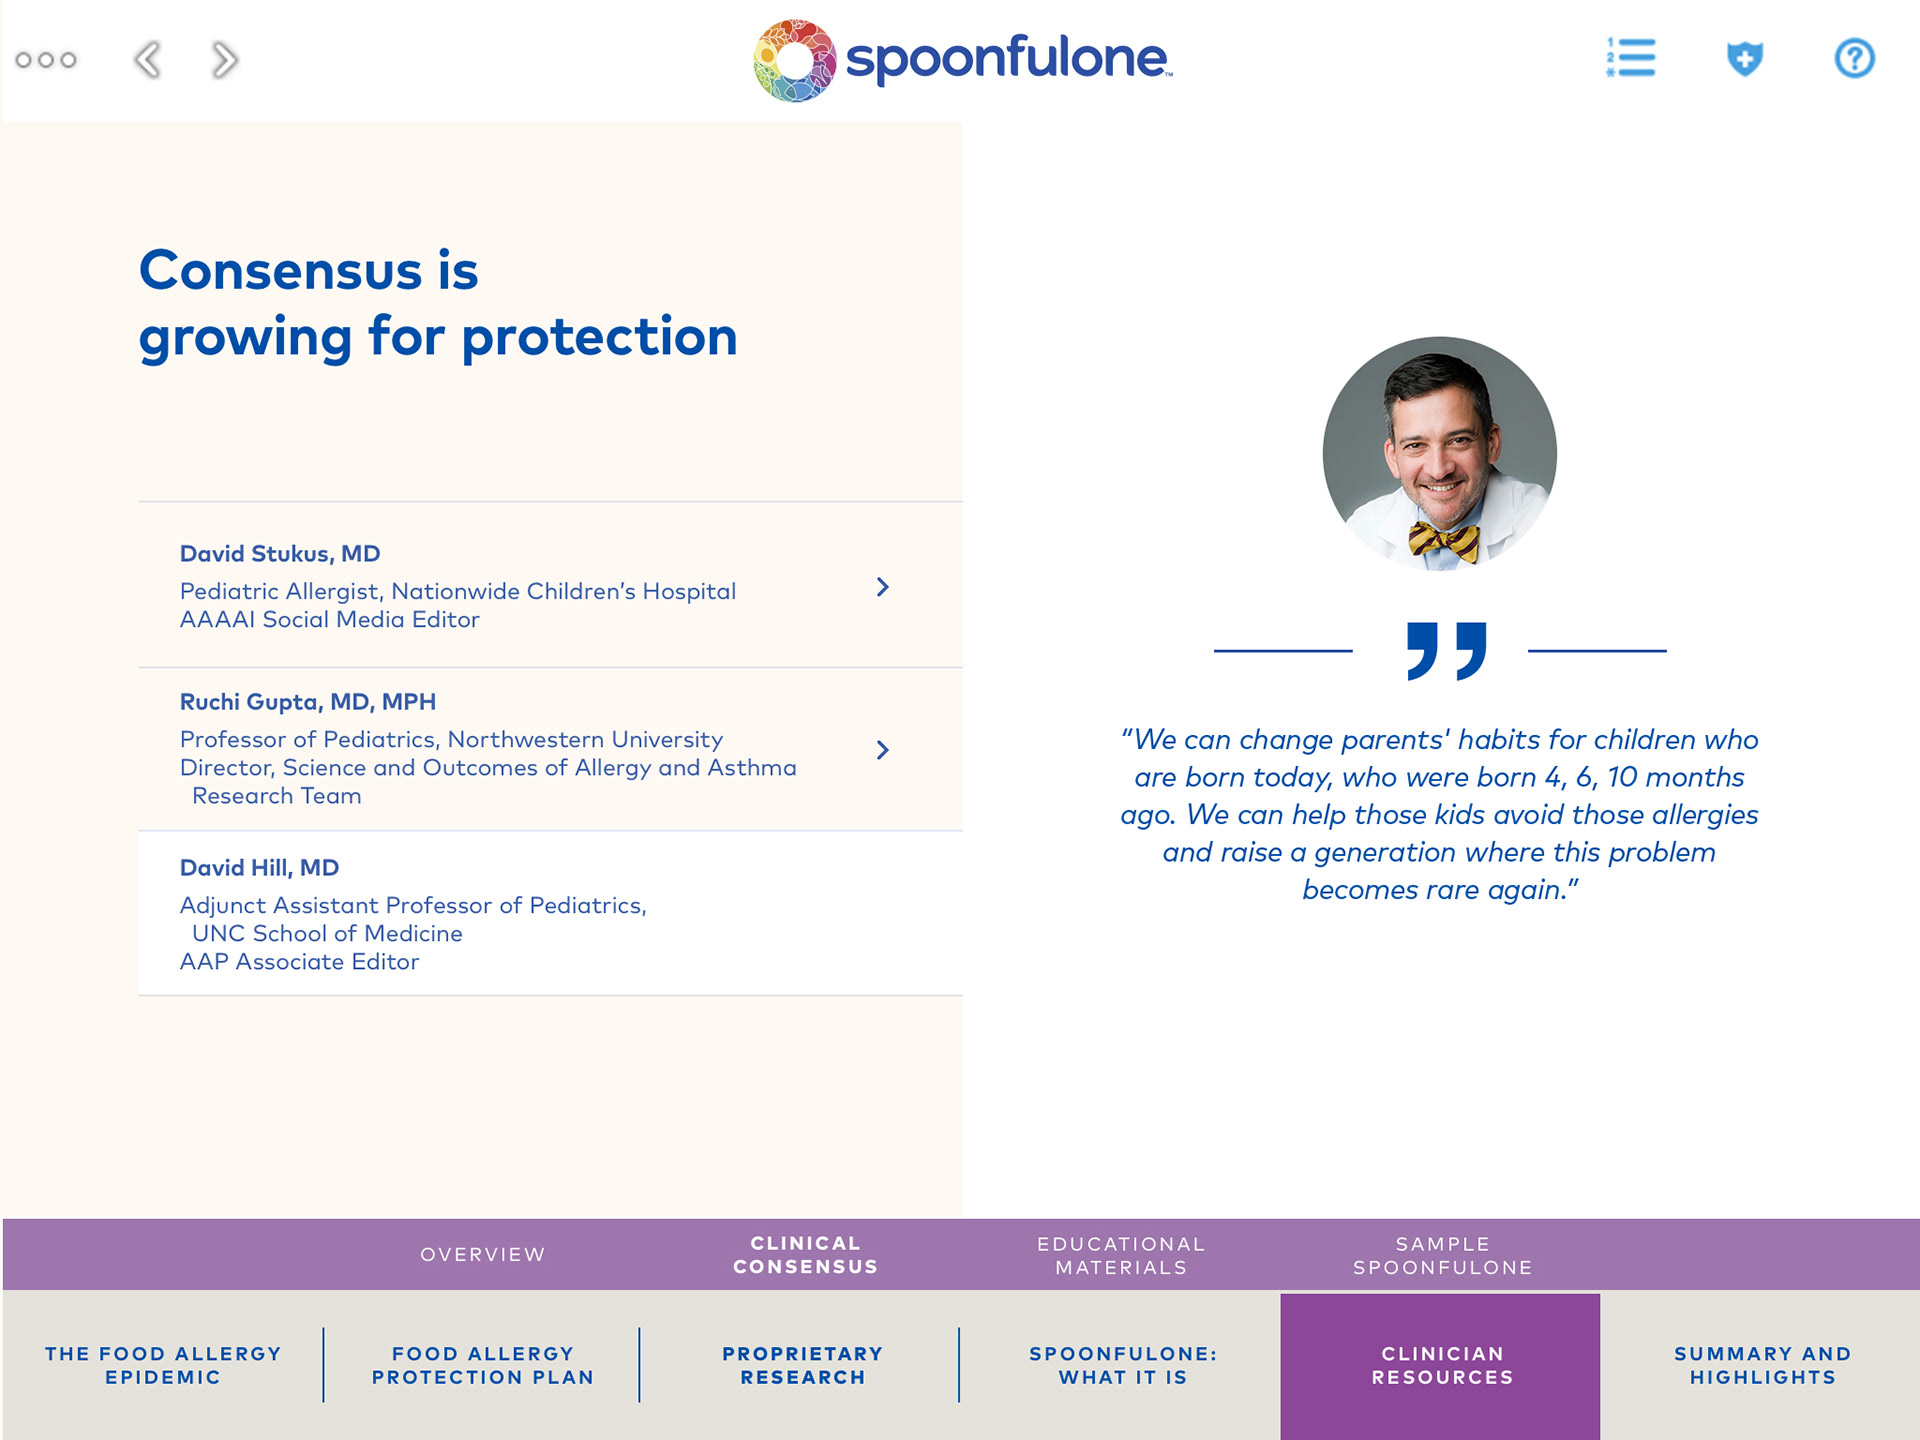Viewport: 1920px width, 1440px height.
Task: Open the numbered list contents icon
Action: (x=1631, y=58)
